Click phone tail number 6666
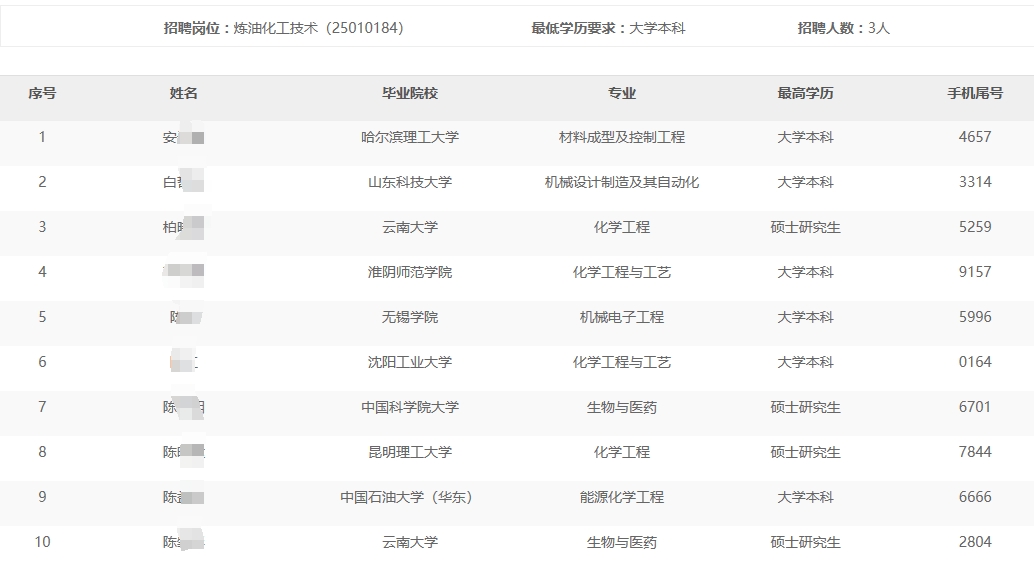Viewport: 1034px width, 566px height. (x=975, y=497)
